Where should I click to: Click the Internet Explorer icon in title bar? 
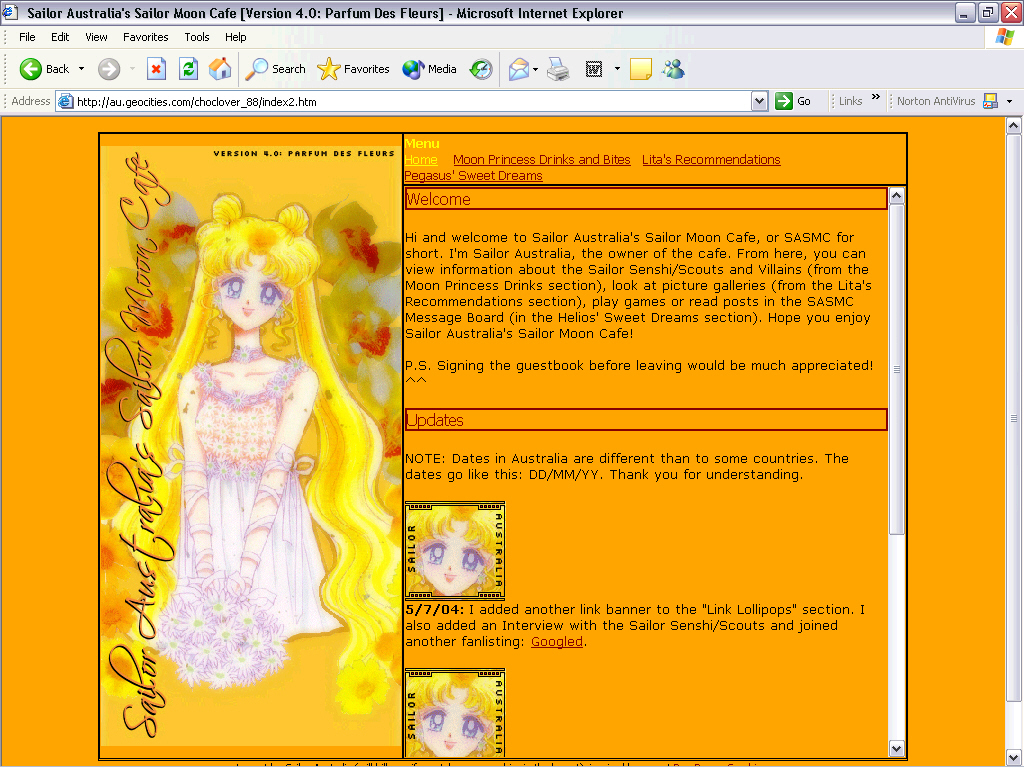tap(10, 12)
